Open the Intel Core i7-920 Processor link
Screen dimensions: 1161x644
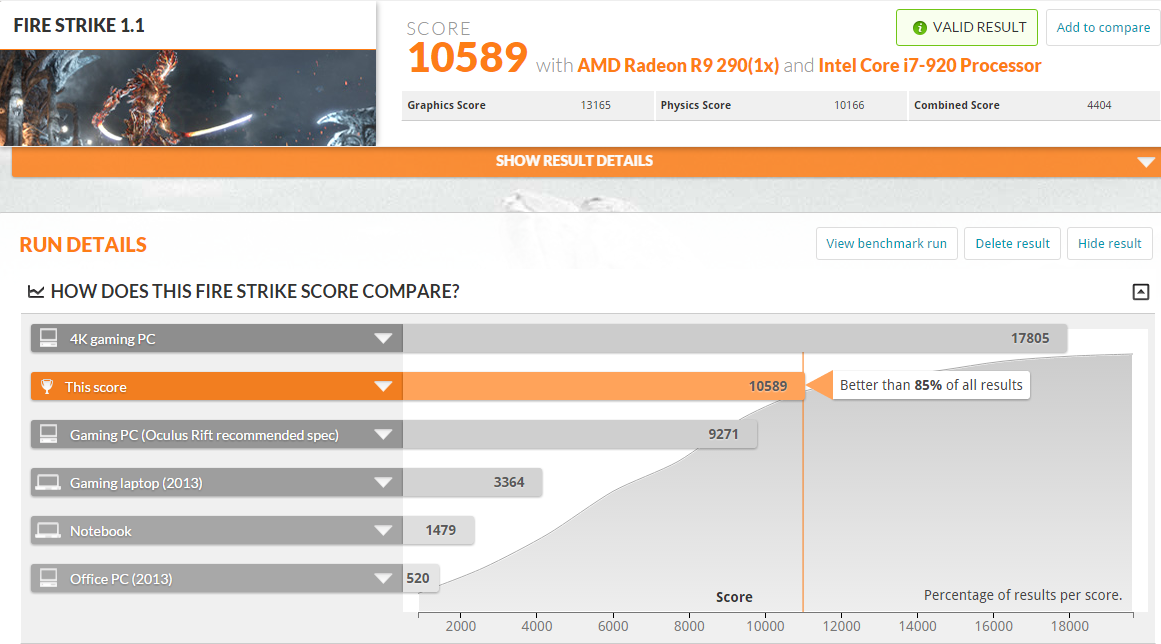pos(929,66)
